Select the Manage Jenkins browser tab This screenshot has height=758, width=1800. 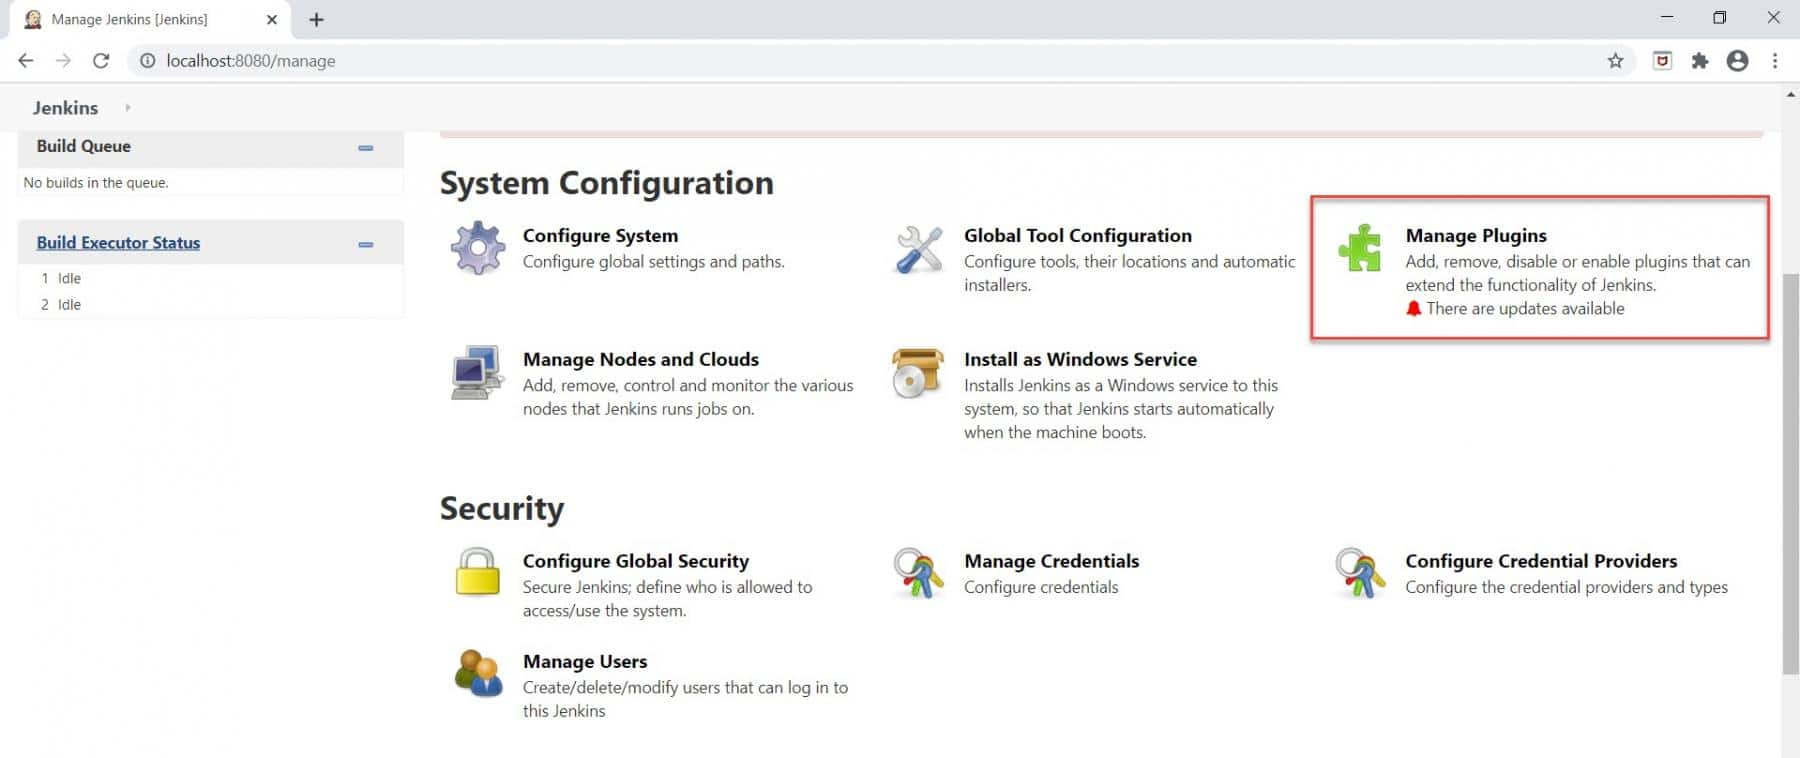150,19
